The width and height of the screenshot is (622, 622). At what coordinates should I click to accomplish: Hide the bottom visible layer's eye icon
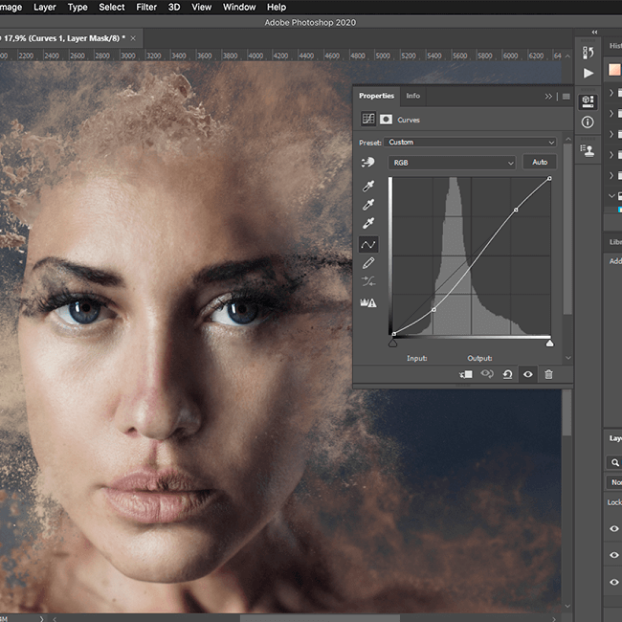coord(614,581)
